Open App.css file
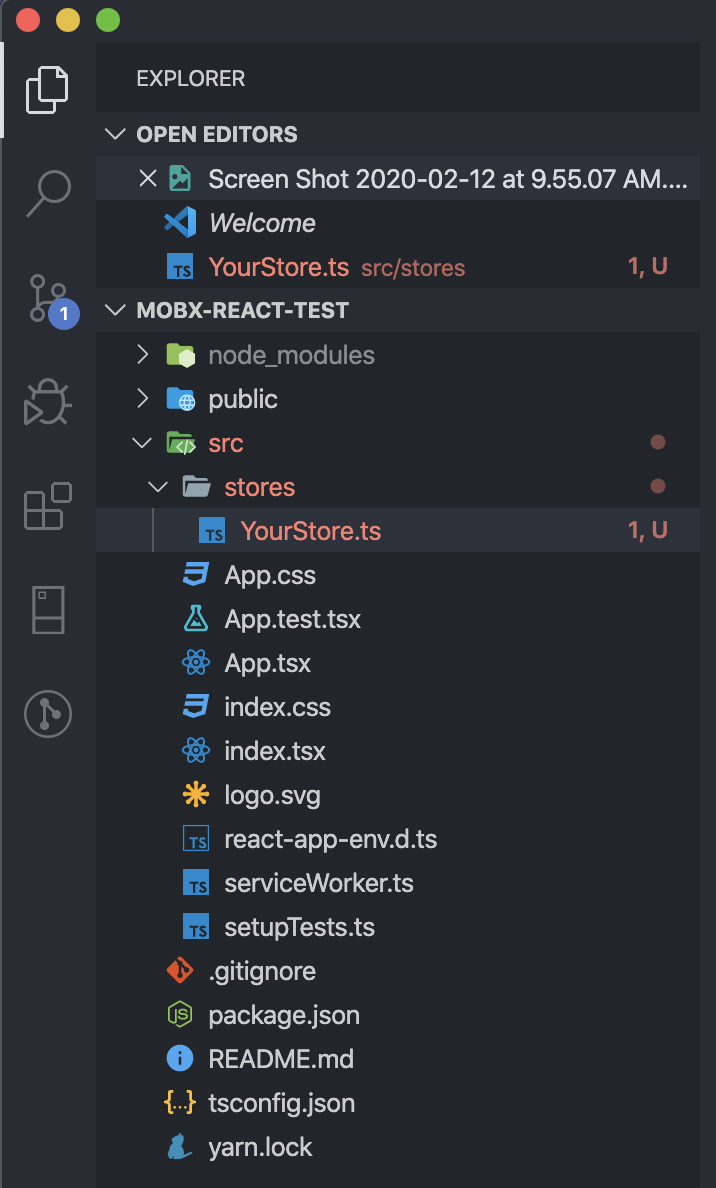The image size is (716, 1188). (398, 575)
